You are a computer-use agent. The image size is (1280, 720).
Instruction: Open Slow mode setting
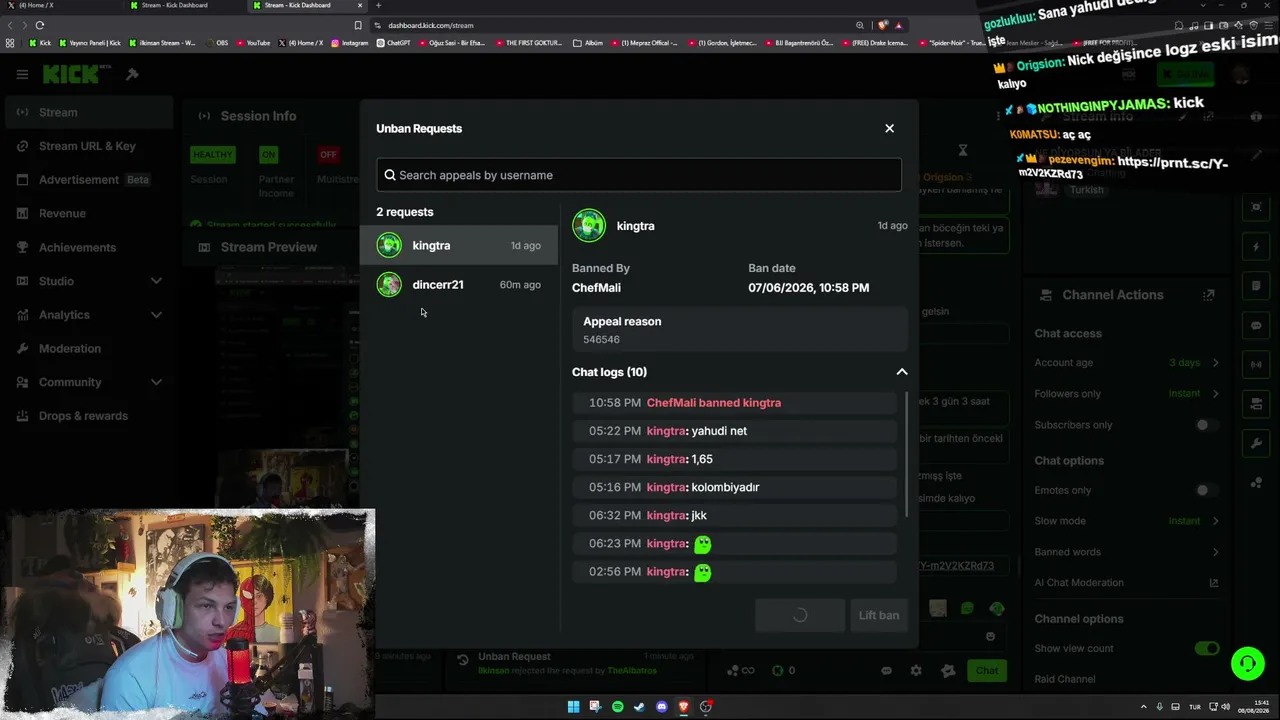(x=1127, y=521)
